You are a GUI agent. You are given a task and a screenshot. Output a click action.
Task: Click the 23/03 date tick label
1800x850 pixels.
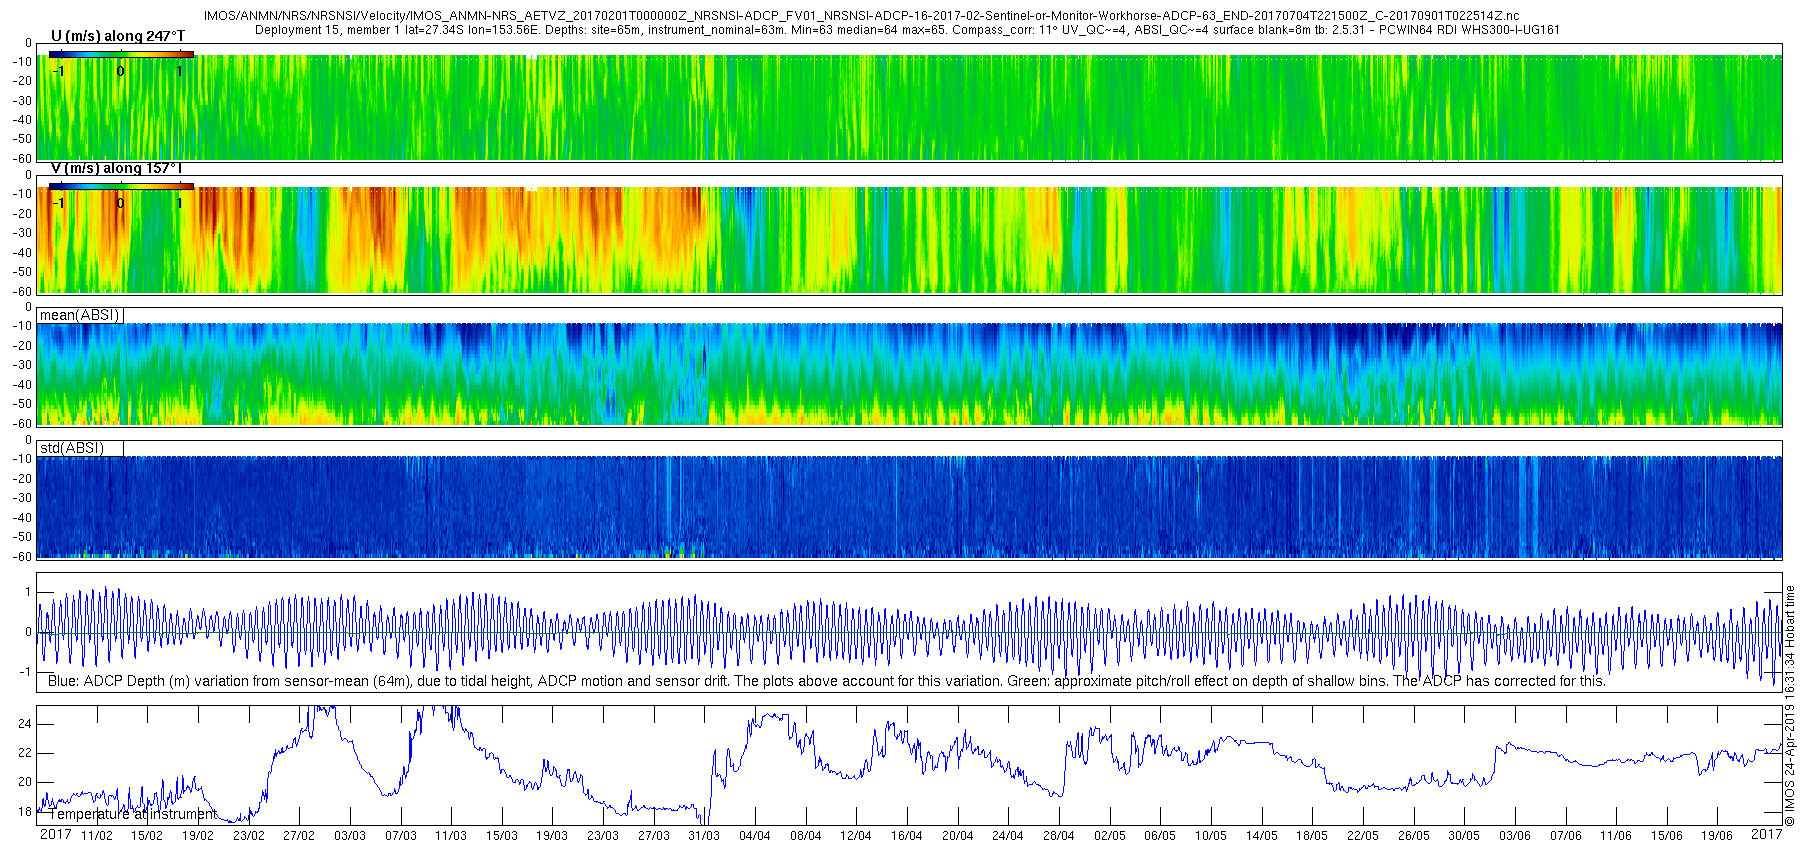[603, 836]
